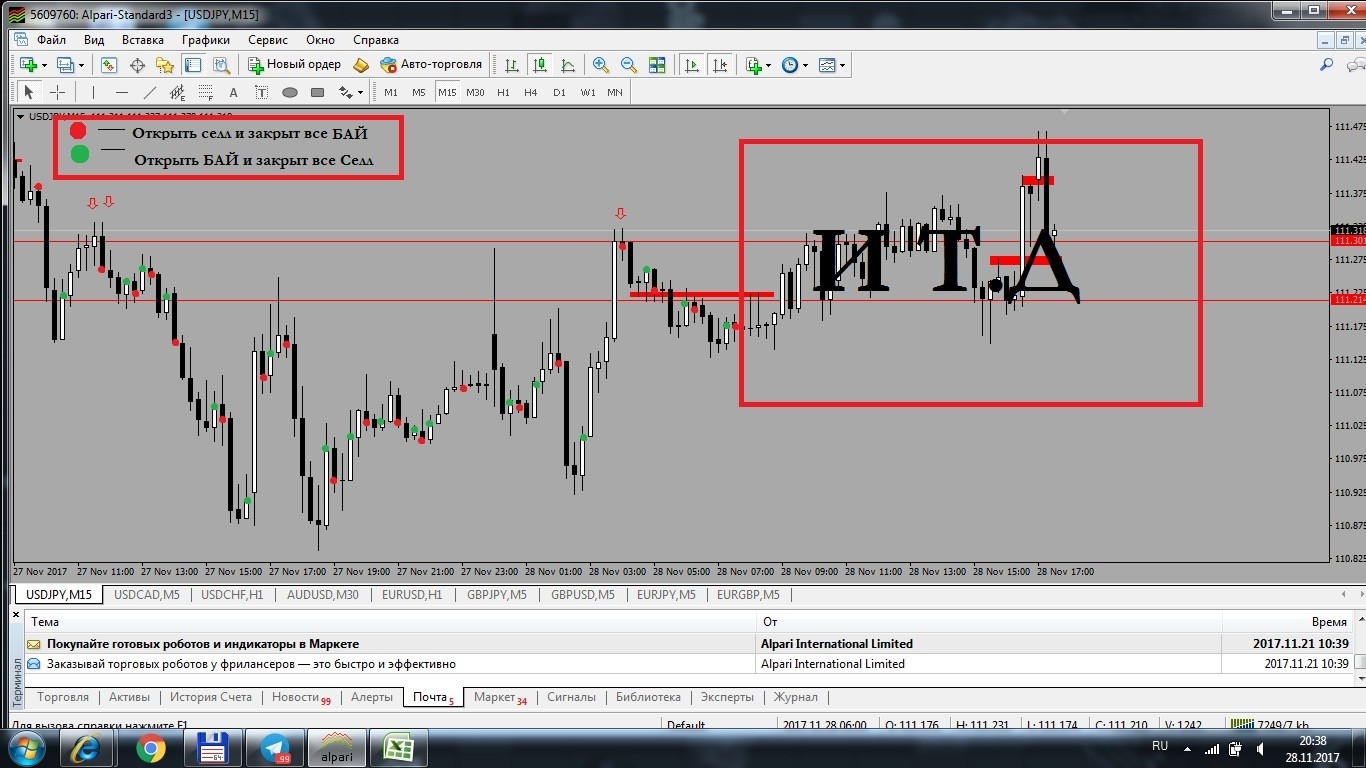Set timeframe to H4

click(x=530, y=92)
